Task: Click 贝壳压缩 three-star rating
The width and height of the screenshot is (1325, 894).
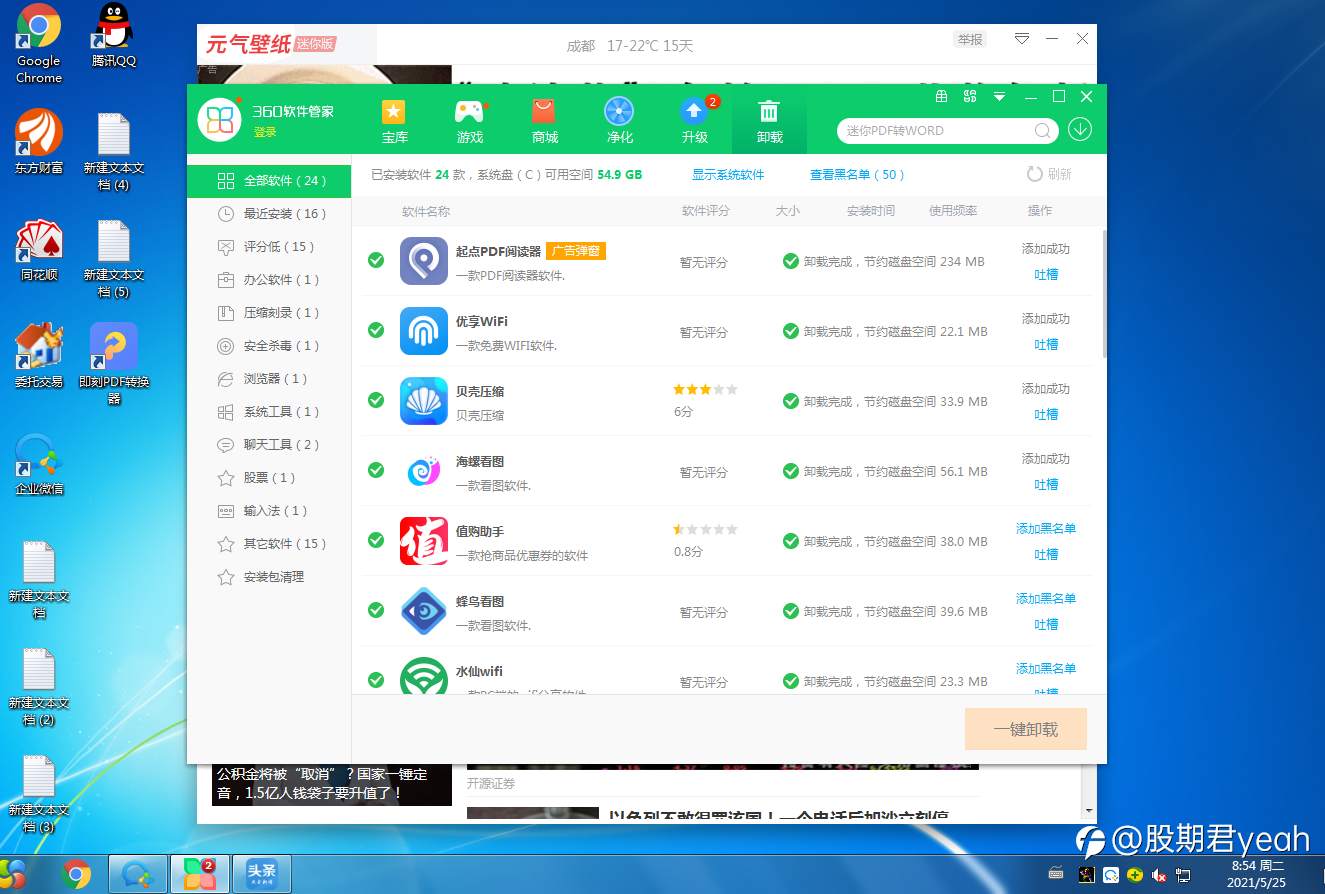Action: coord(705,390)
